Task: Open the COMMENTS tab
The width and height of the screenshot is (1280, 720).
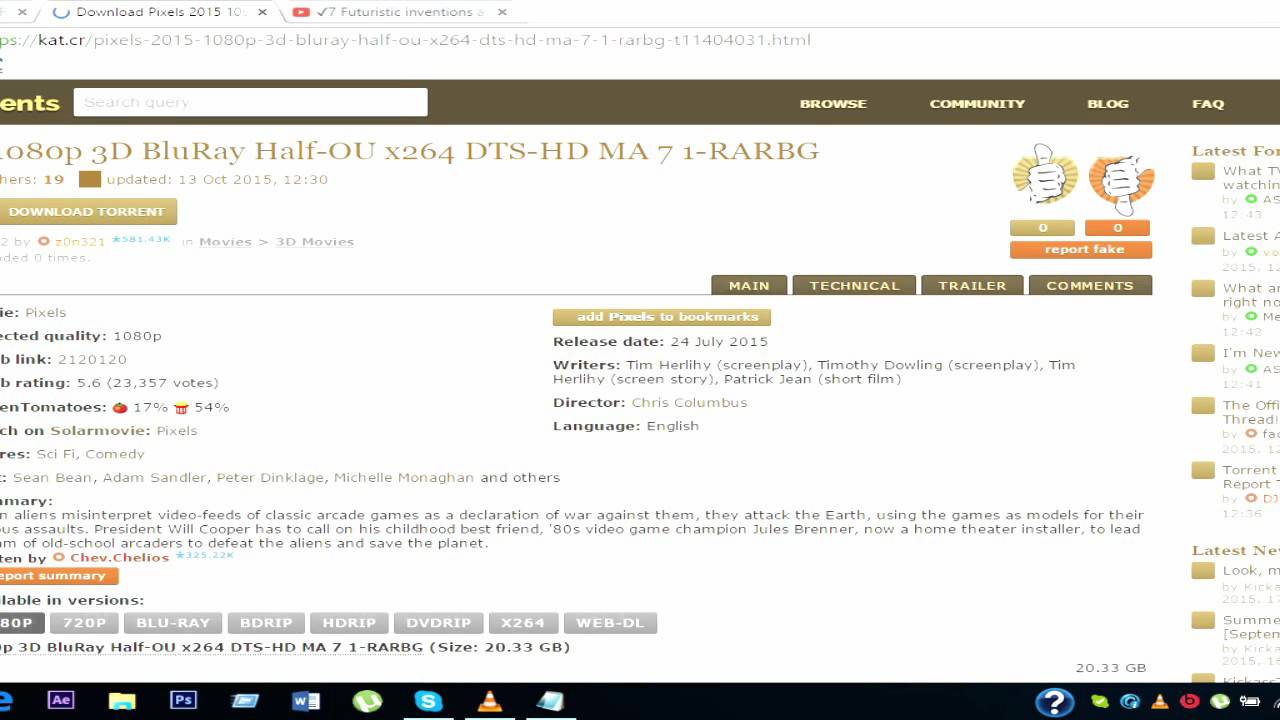Action: [x=1090, y=285]
